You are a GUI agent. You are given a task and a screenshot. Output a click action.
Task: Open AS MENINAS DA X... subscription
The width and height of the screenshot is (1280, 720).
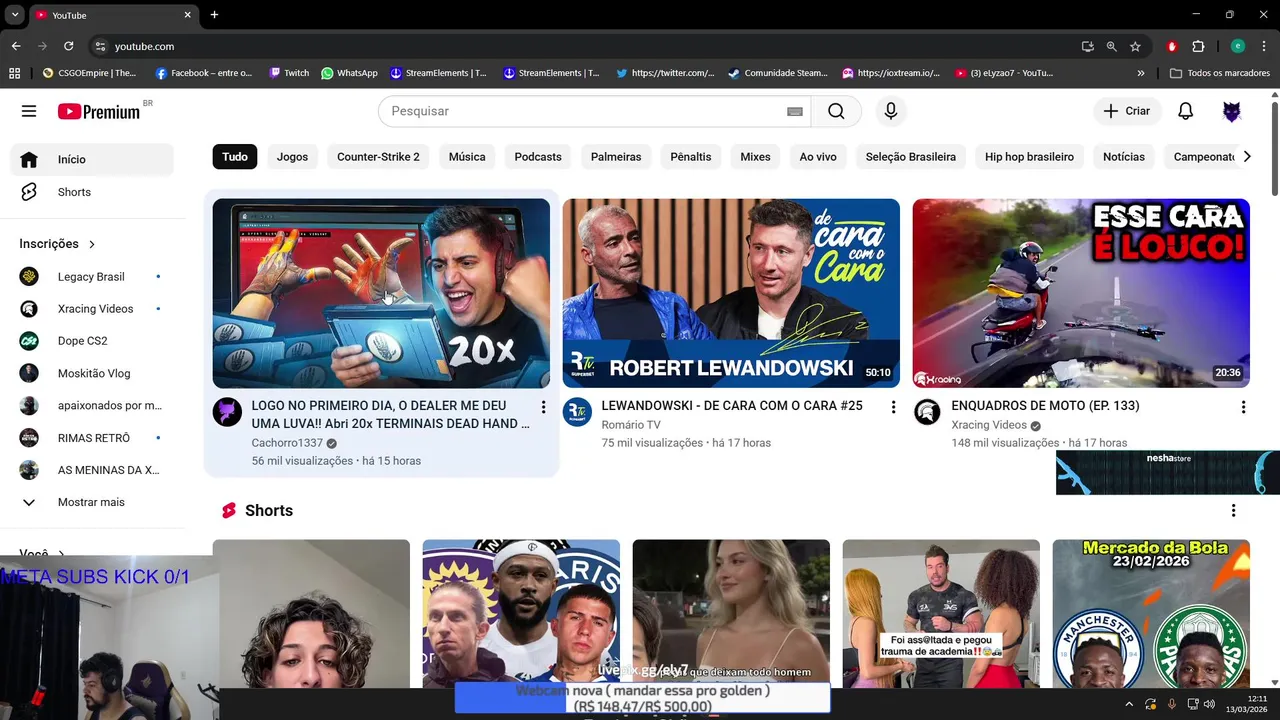[92, 470]
